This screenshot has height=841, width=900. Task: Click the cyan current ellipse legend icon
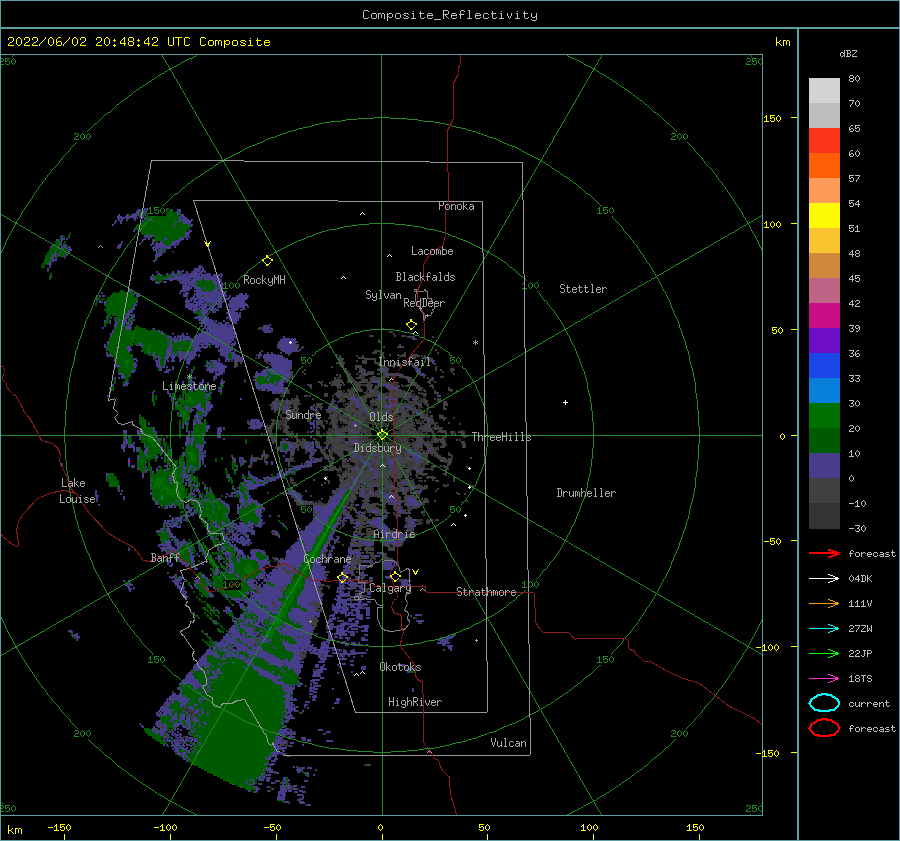pyautogui.click(x=824, y=703)
